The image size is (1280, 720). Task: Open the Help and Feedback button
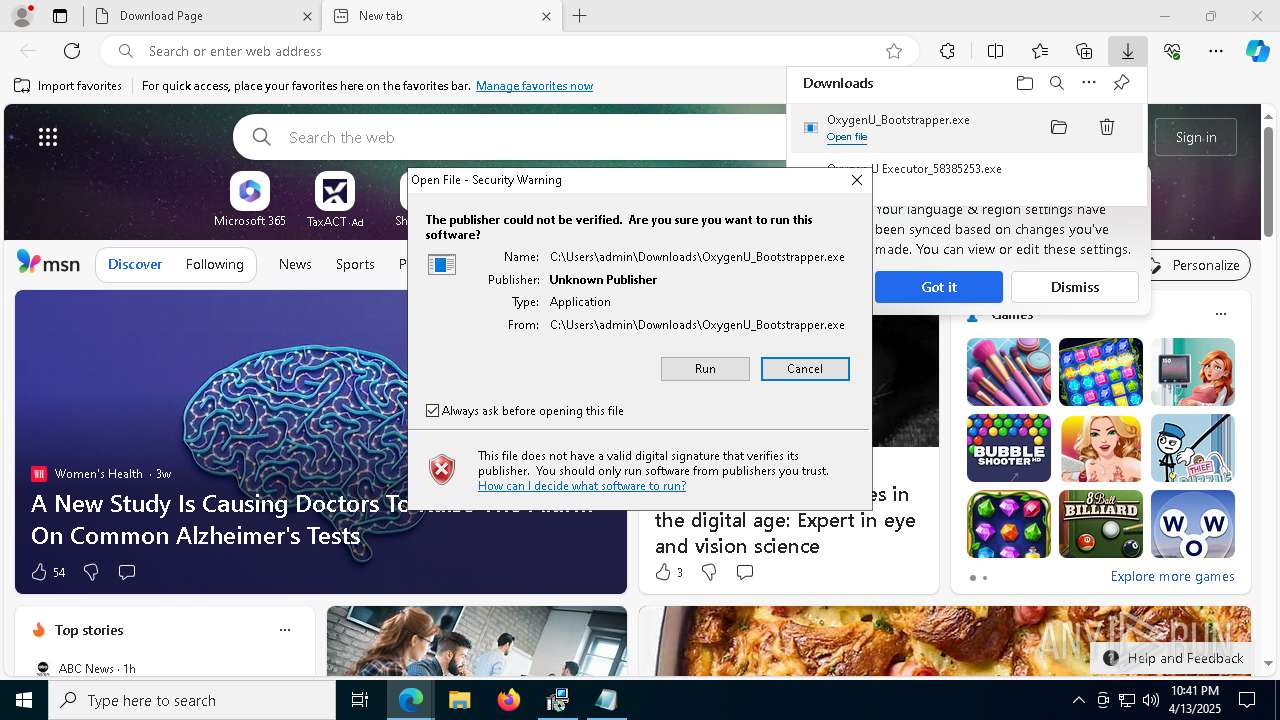1175,658
